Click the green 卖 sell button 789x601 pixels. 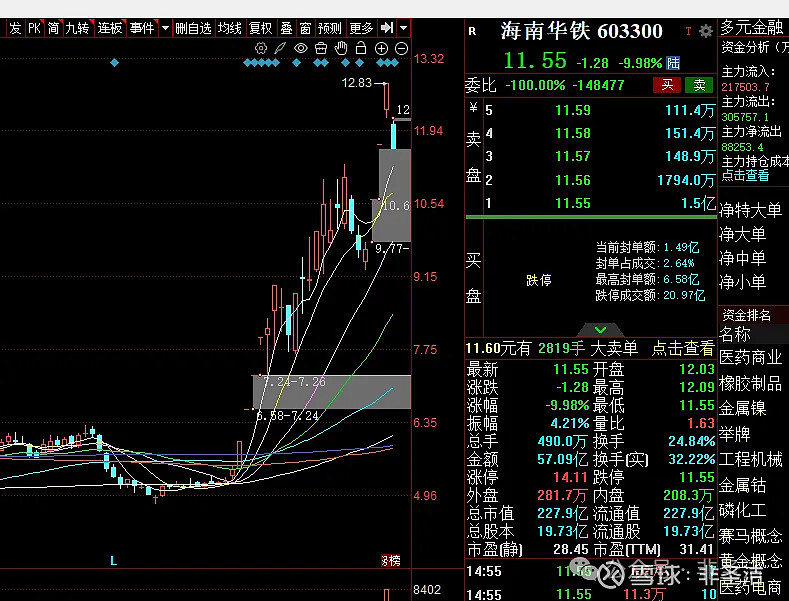(699, 85)
